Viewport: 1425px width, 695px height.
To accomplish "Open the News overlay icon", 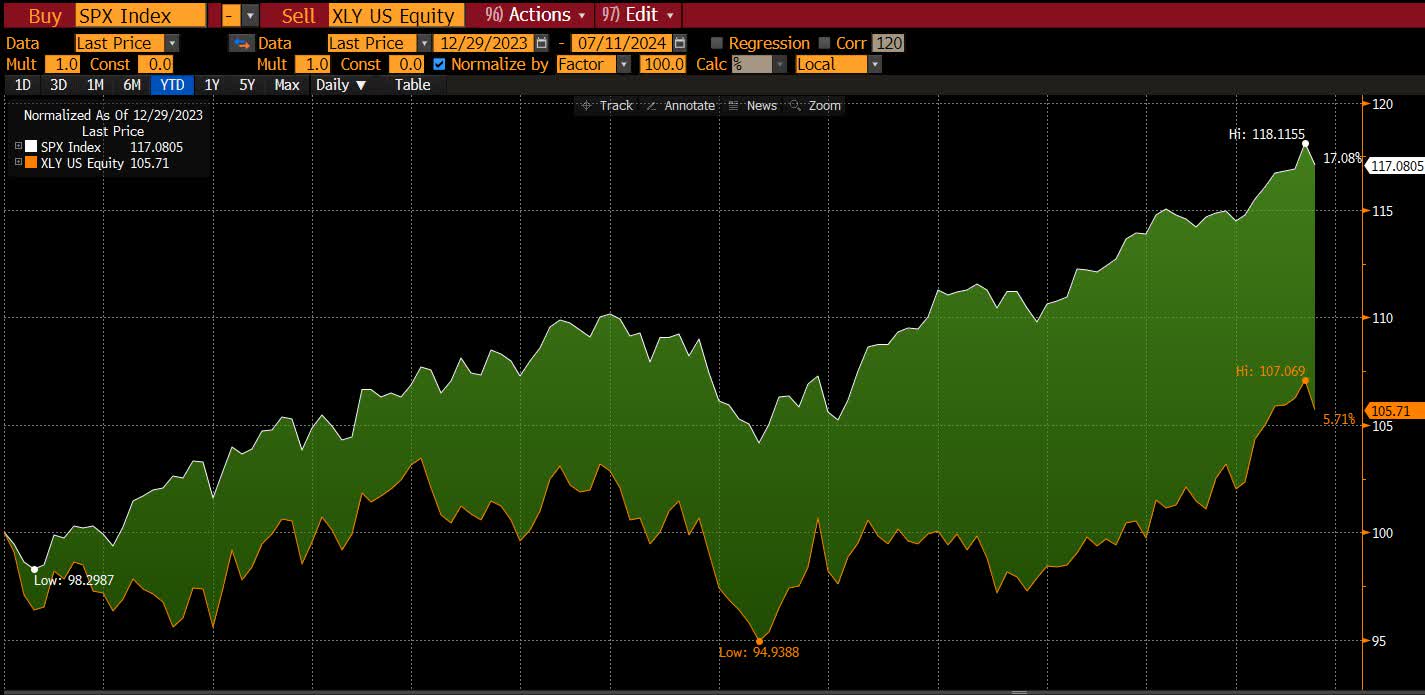I will 733,106.
